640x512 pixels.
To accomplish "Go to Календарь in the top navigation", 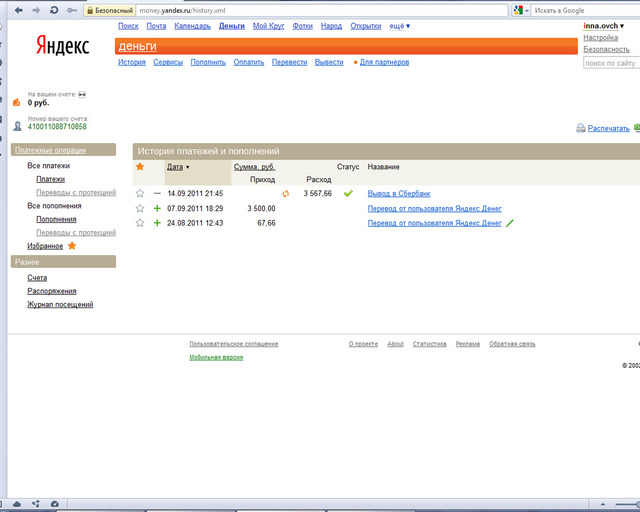I will click(x=192, y=26).
